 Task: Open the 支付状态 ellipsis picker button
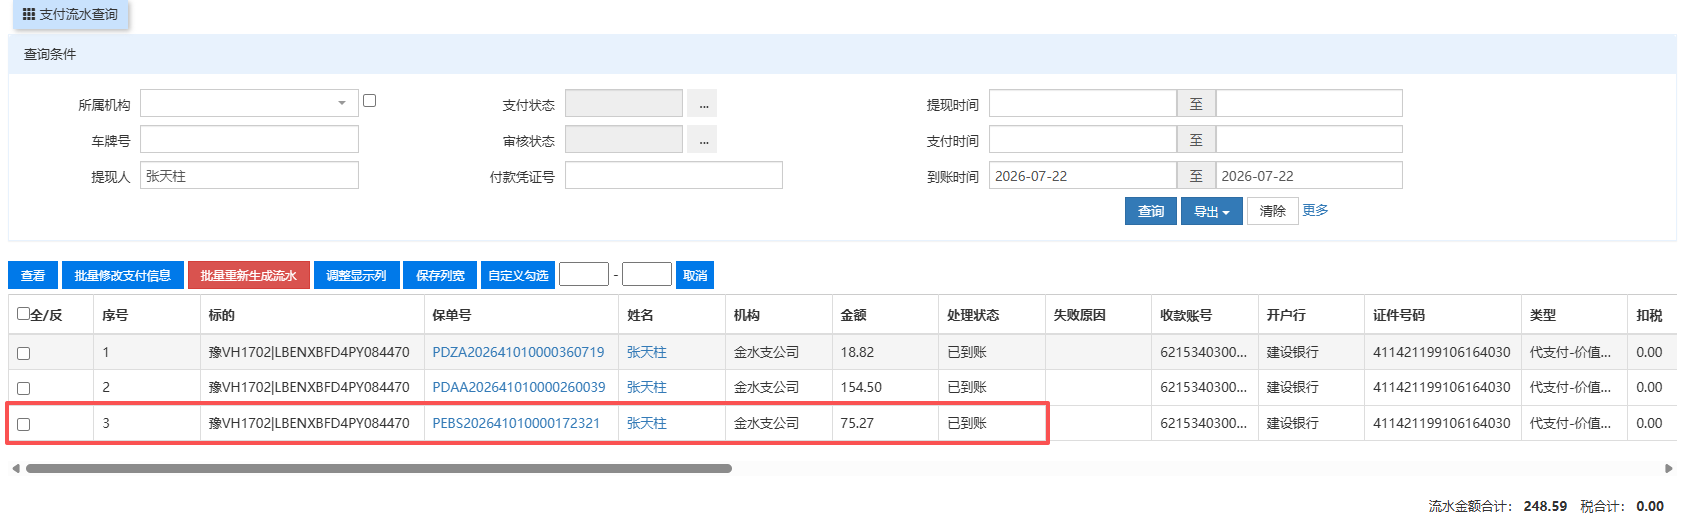pyautogui.click(x=704, y=104)
